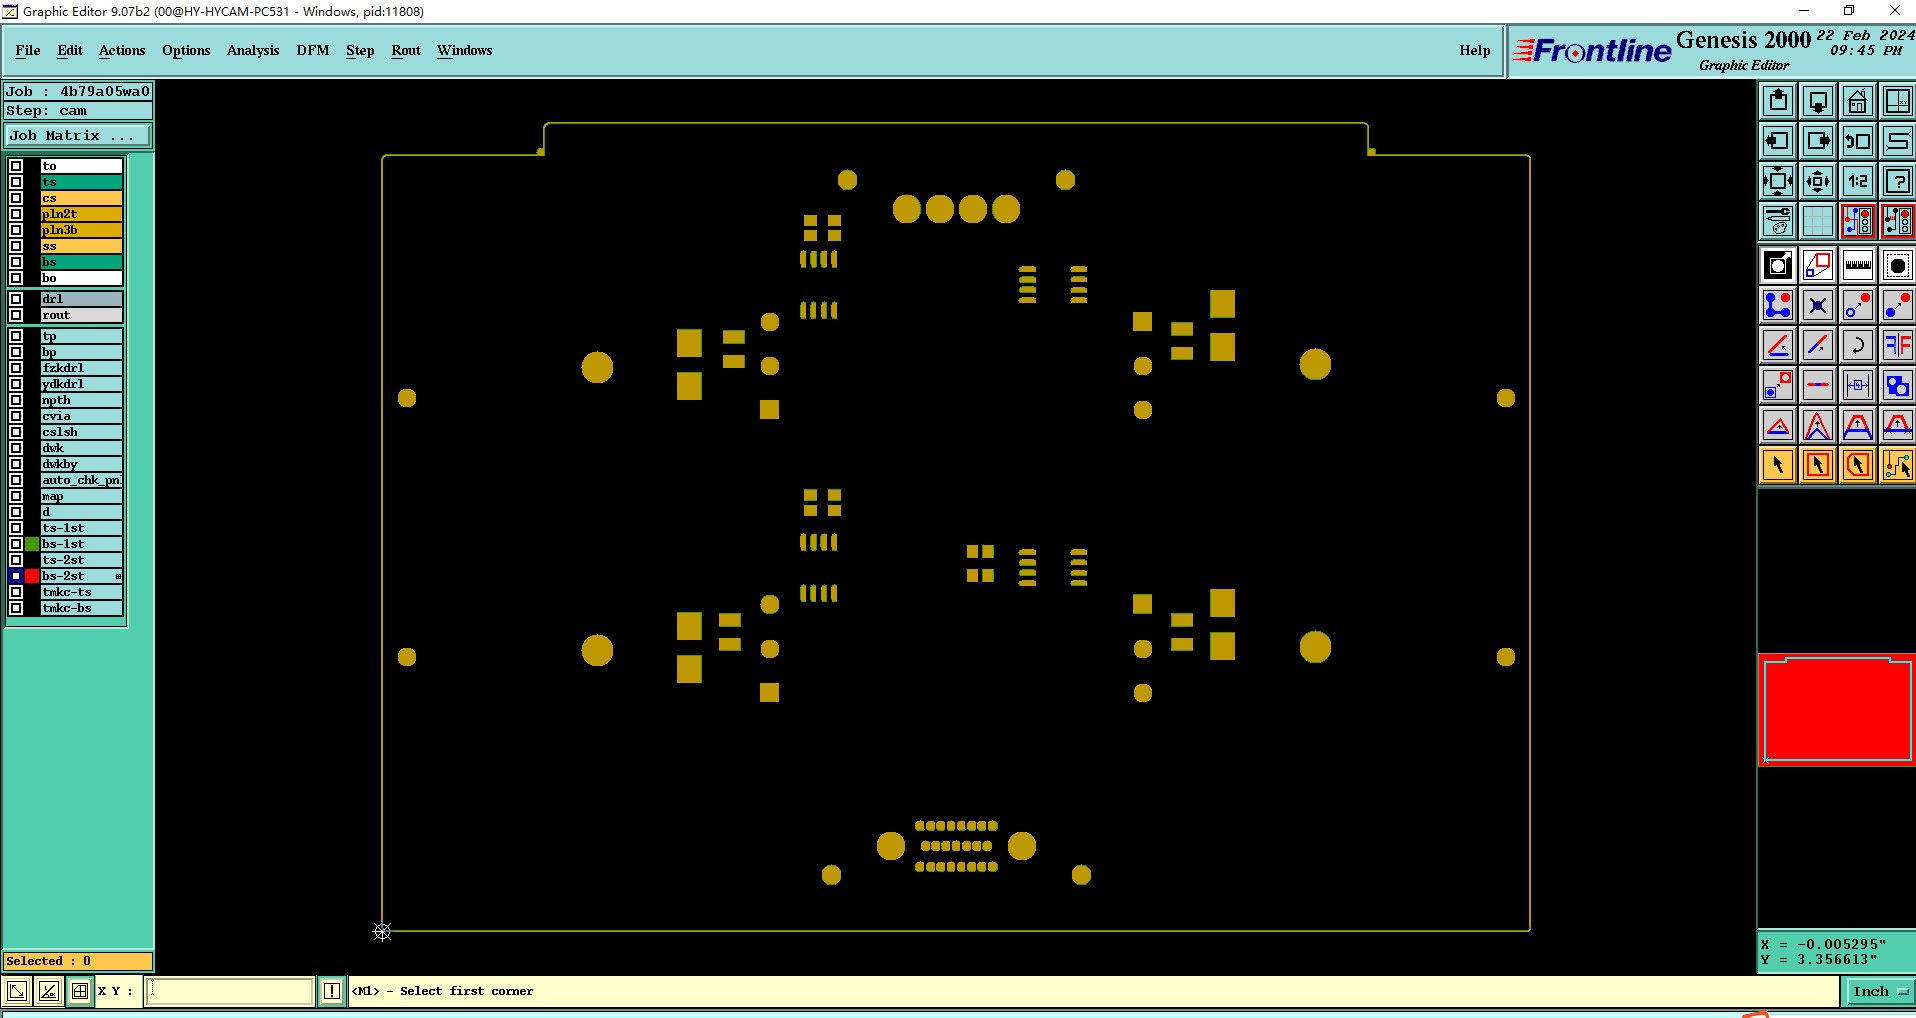Open the File menu
This screenshot has width=1916, height=1018.
28,50
